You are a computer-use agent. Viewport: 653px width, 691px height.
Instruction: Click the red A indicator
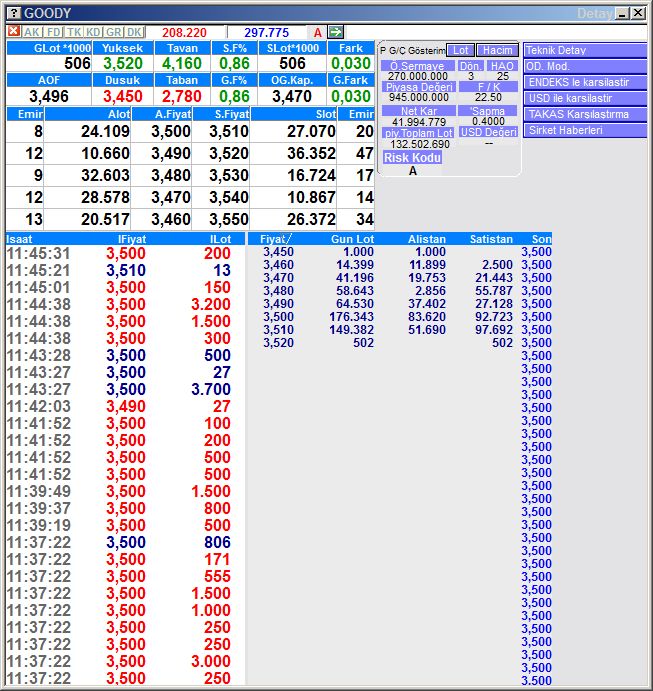pos(318,32)
